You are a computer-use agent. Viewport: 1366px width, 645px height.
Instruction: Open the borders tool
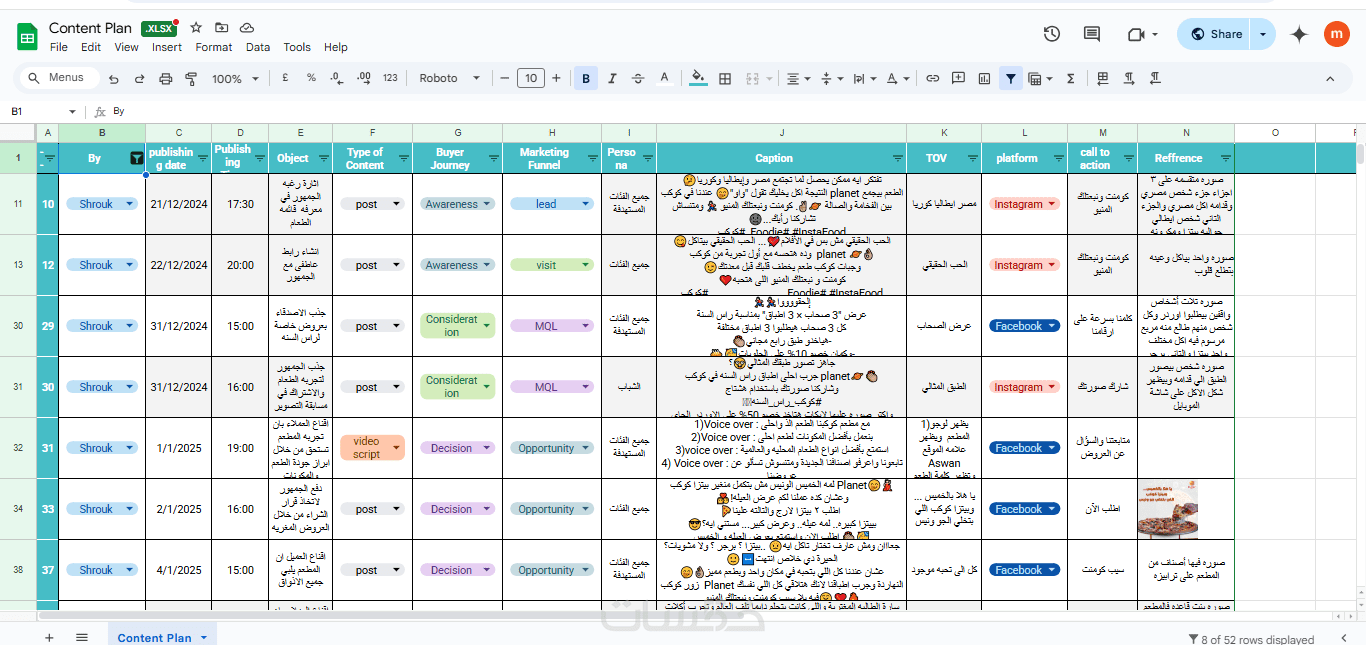click(x=725, y=78)
